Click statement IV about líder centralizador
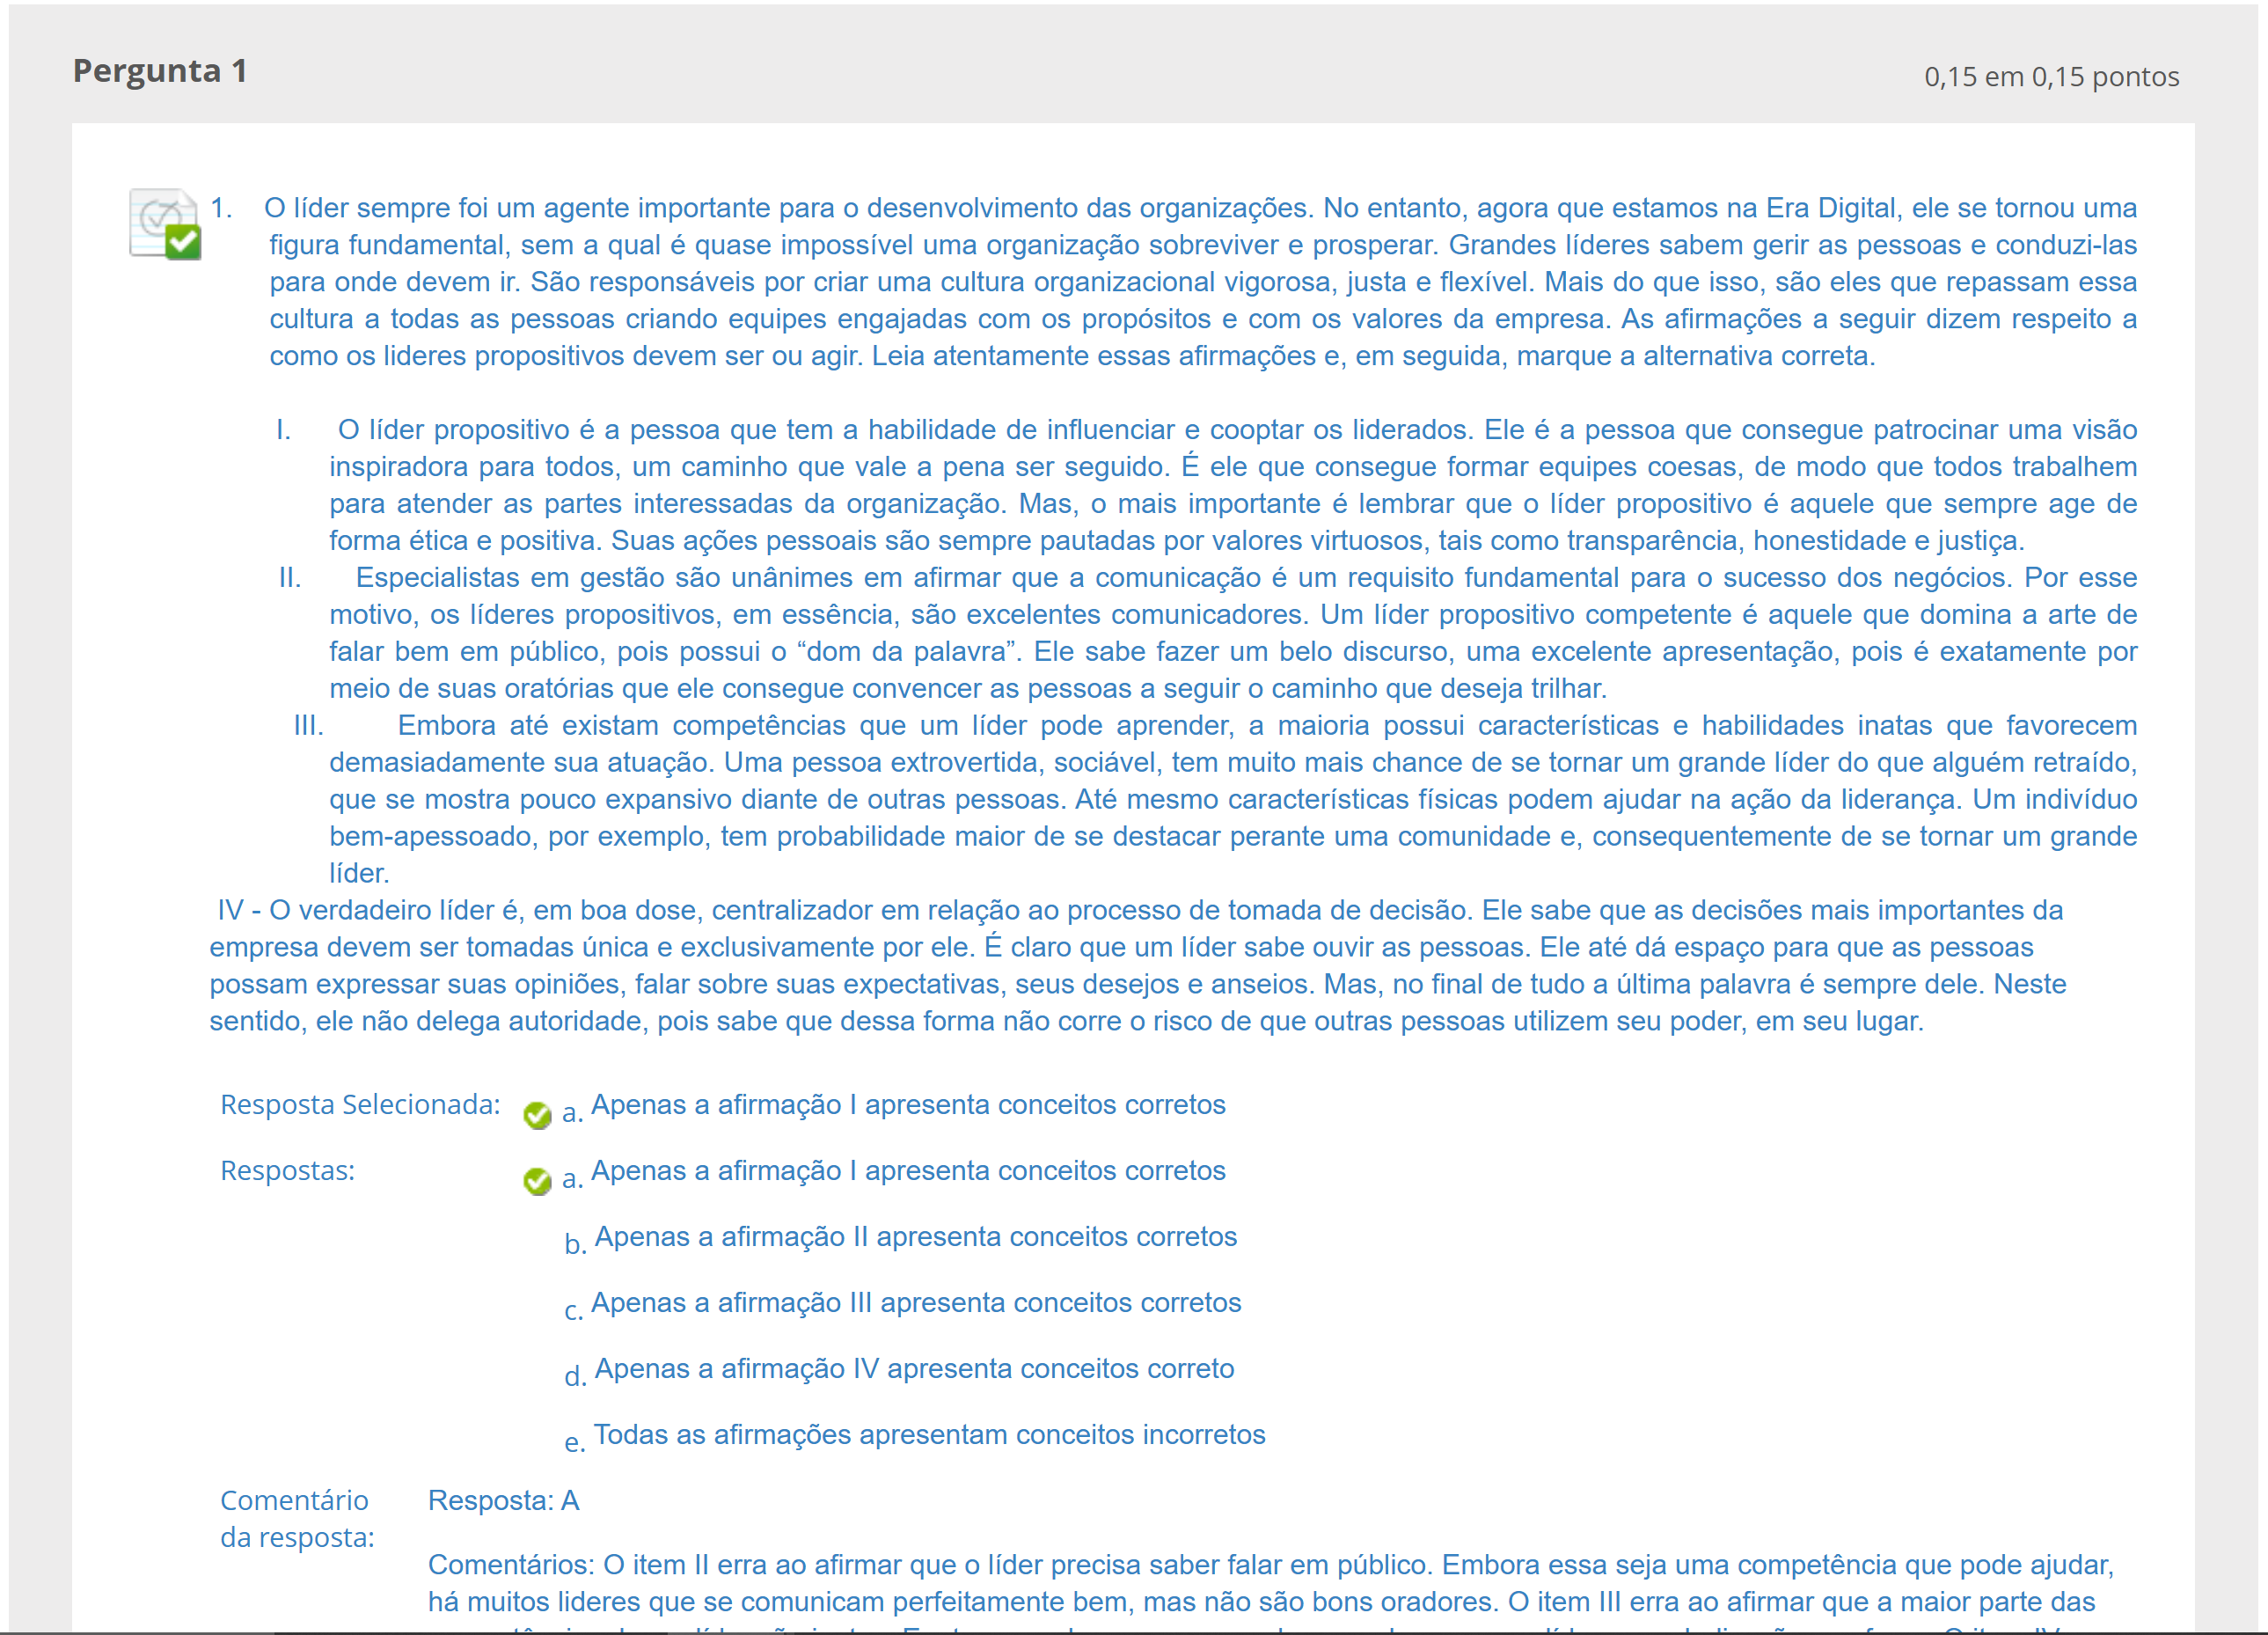 pos(1138,966)
